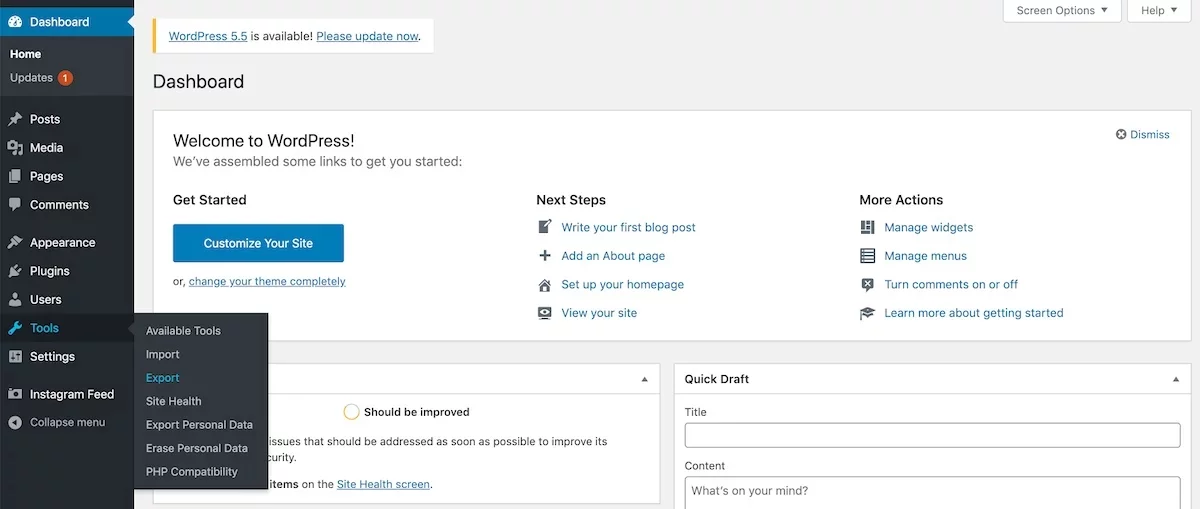This screenshot has height=509, width=1200.
Task: Click the Add an About page link
Action: [613, 256]
